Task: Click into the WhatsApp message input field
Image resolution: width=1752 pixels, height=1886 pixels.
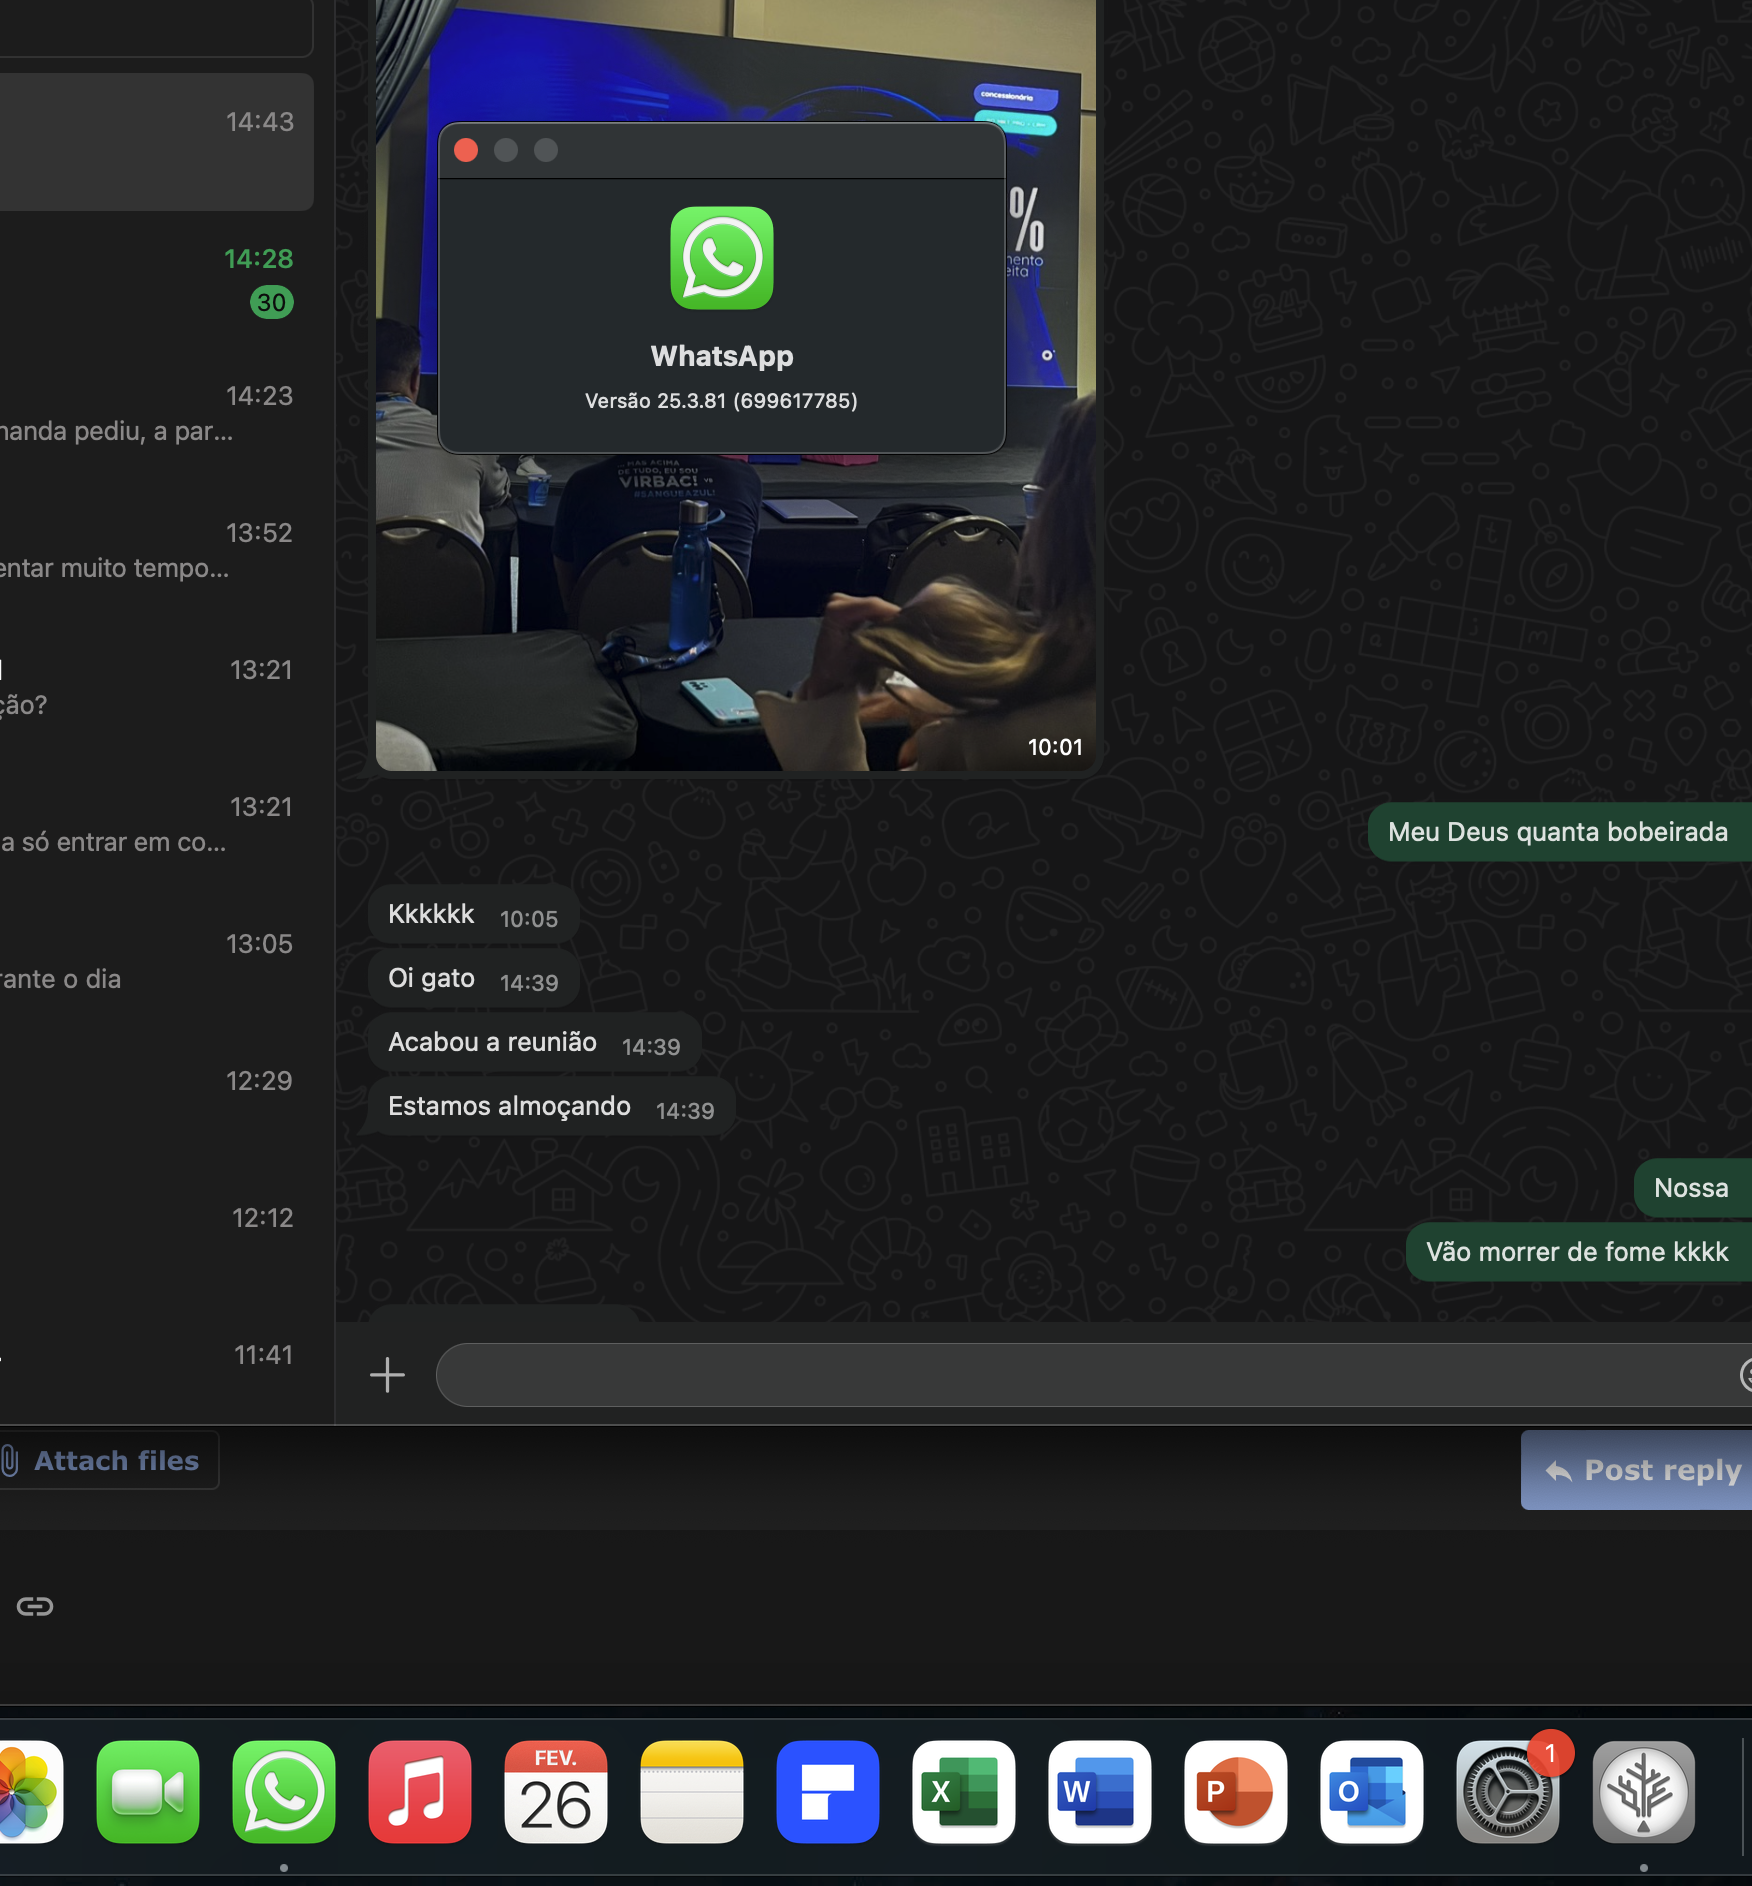Action: [x=1094, y=1375]
